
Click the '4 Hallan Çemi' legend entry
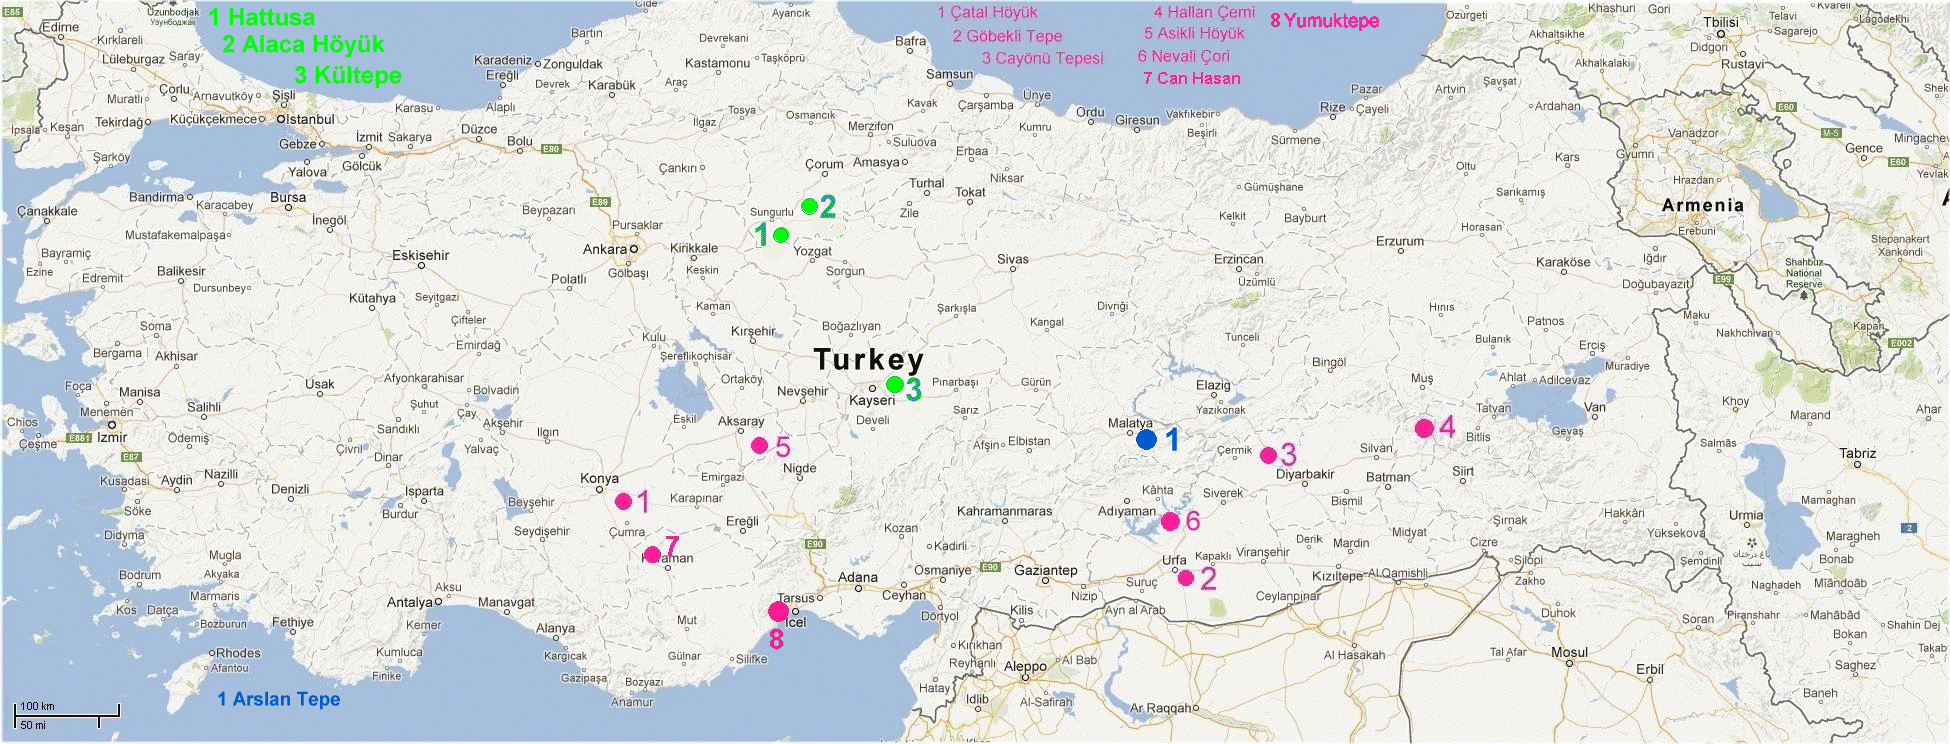(x=1204, y=12)
